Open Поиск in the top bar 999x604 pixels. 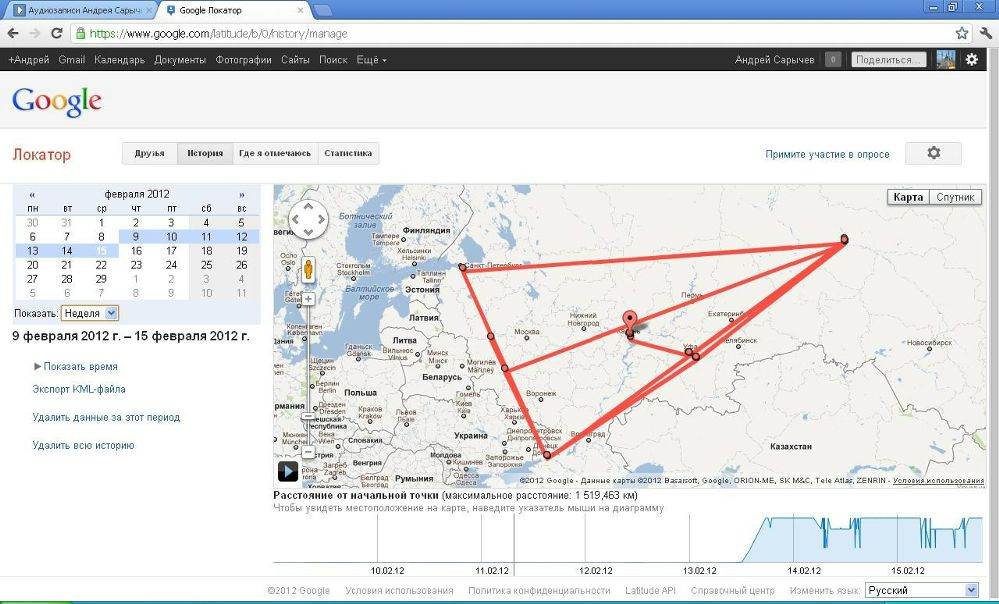click(333, 60)
